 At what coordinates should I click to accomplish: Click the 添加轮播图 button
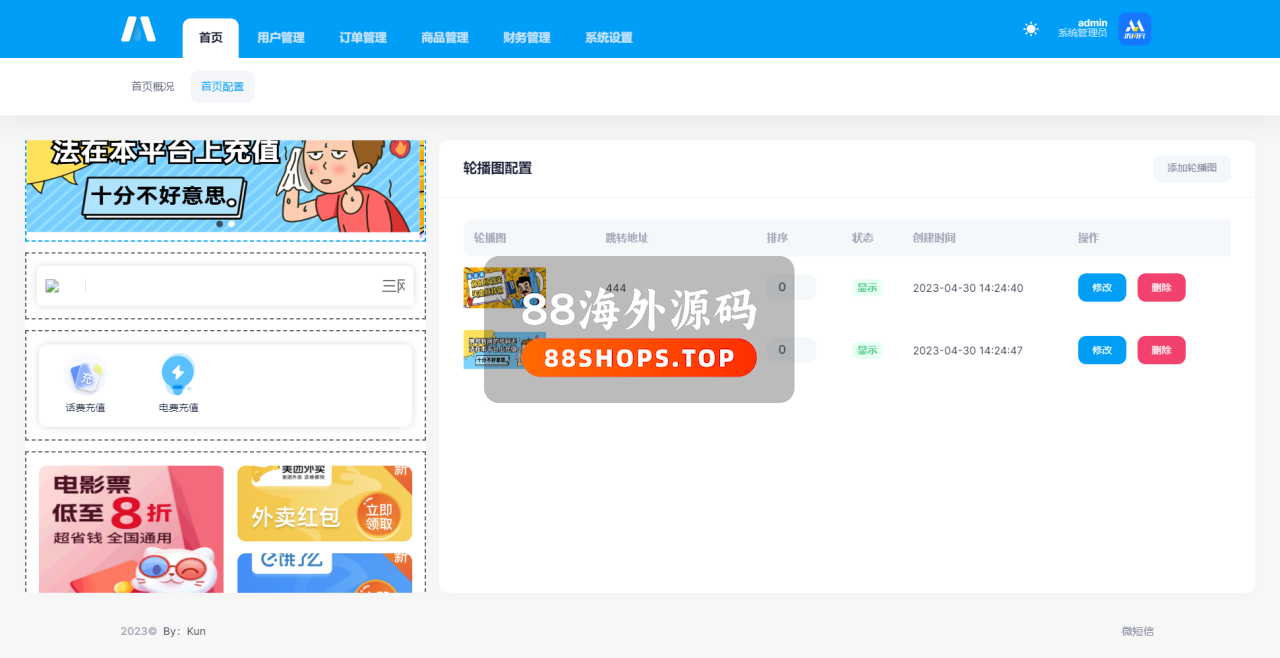pyautogui.click(x=1191, y=168)
